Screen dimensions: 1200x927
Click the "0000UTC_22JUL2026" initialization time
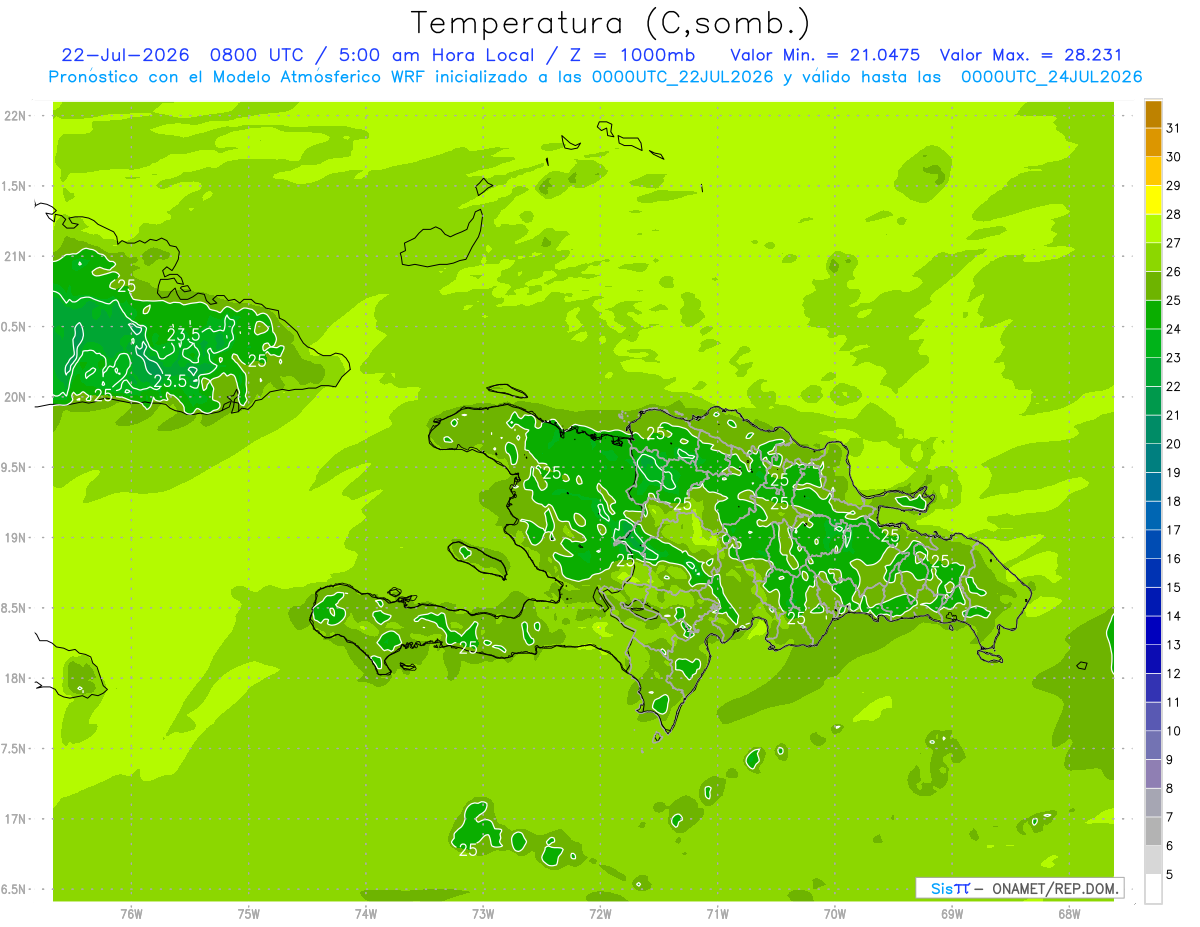(x=682, y=77)
